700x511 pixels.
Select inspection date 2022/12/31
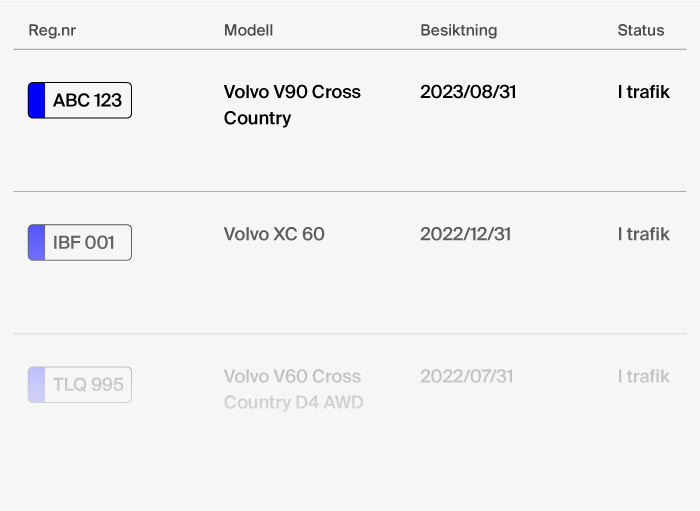click(x=466, y=234)
